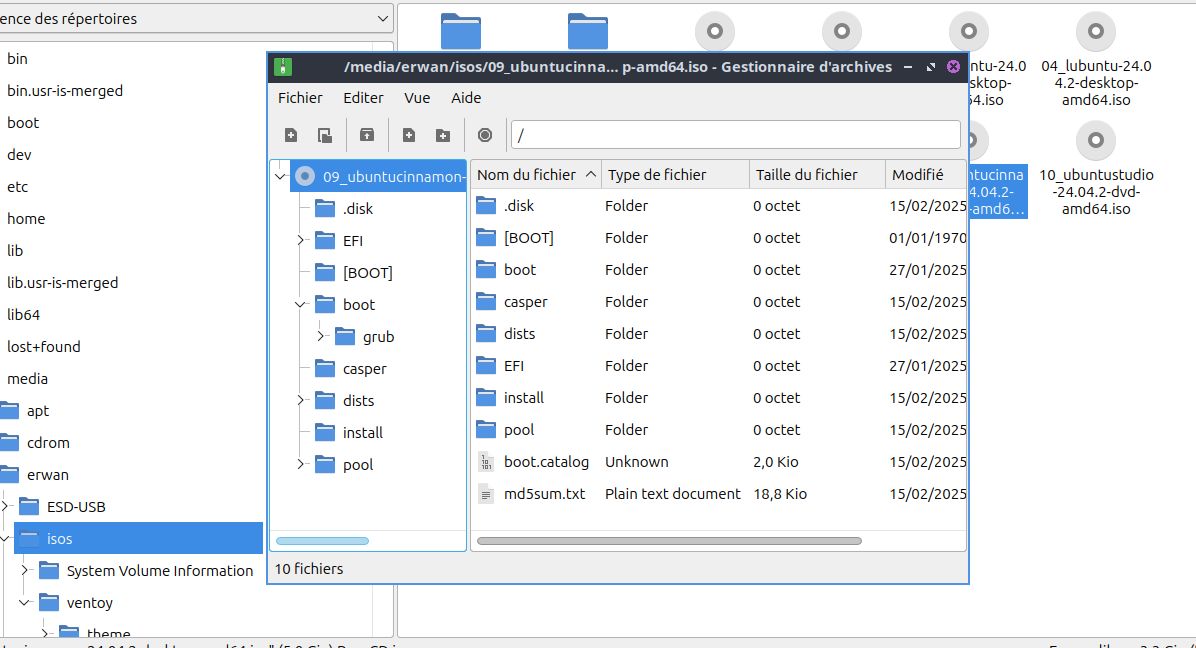Select the .disk folder icon in the file list

[486, 206]
